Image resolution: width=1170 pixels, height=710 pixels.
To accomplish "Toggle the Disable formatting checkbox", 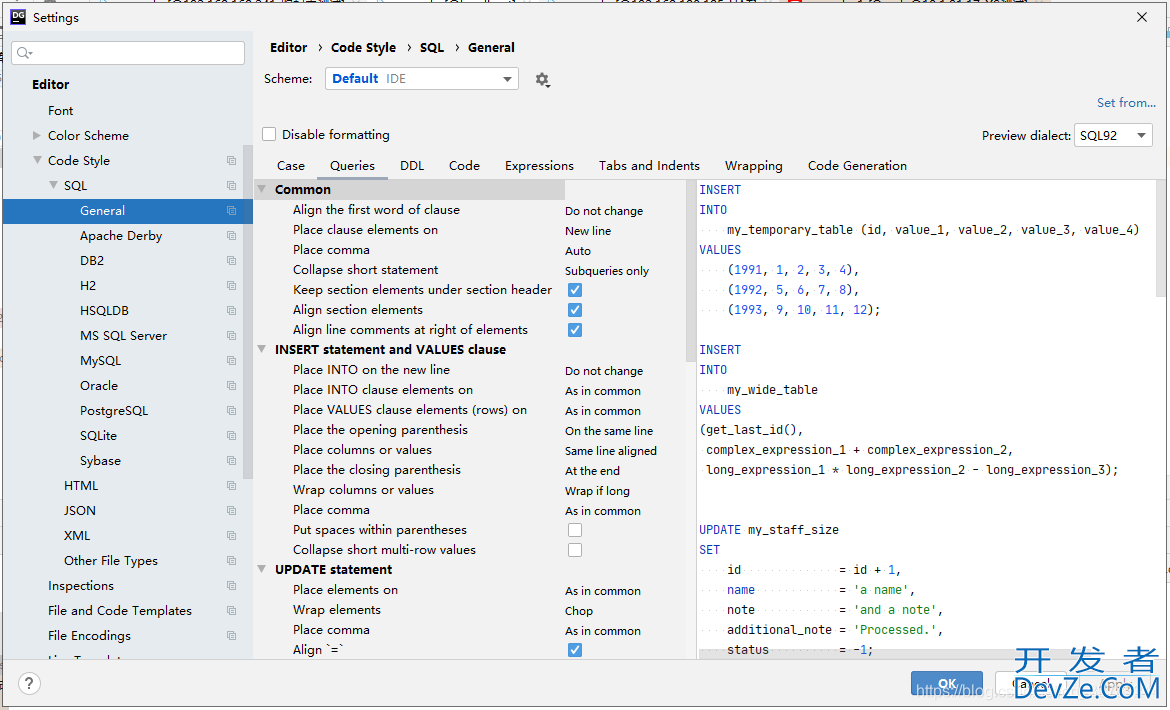I will [x=269, y=135].
